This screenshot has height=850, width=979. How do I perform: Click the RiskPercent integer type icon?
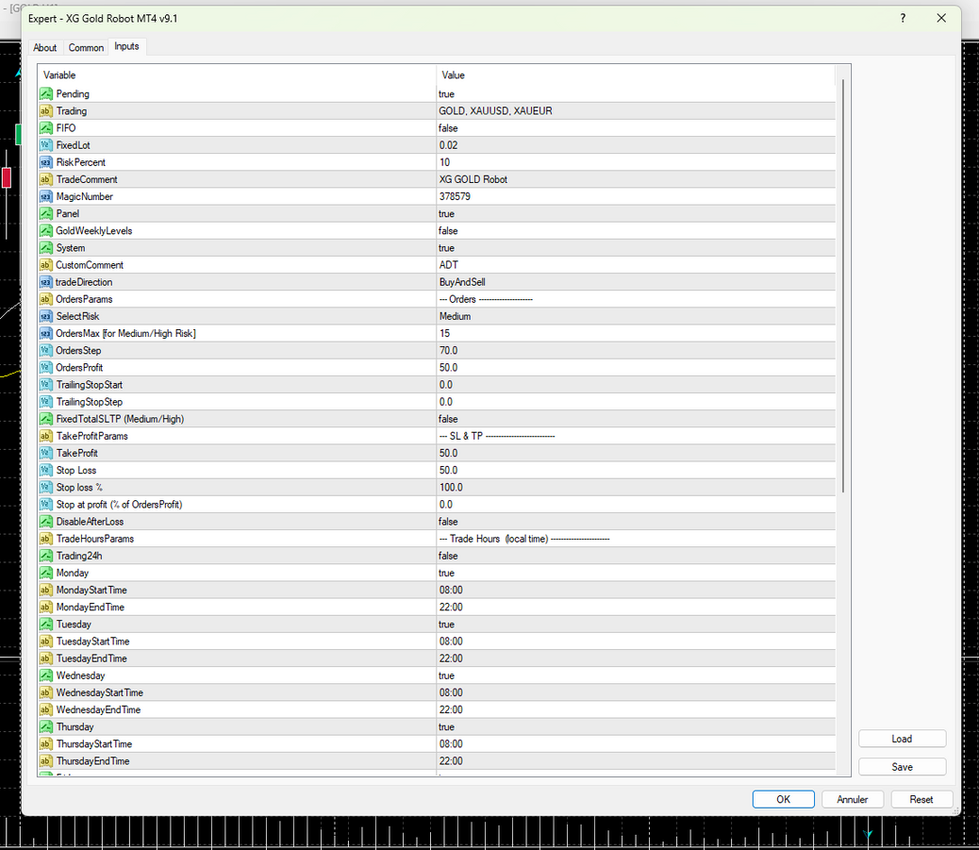pyautogui.click(x=46, y=162)
